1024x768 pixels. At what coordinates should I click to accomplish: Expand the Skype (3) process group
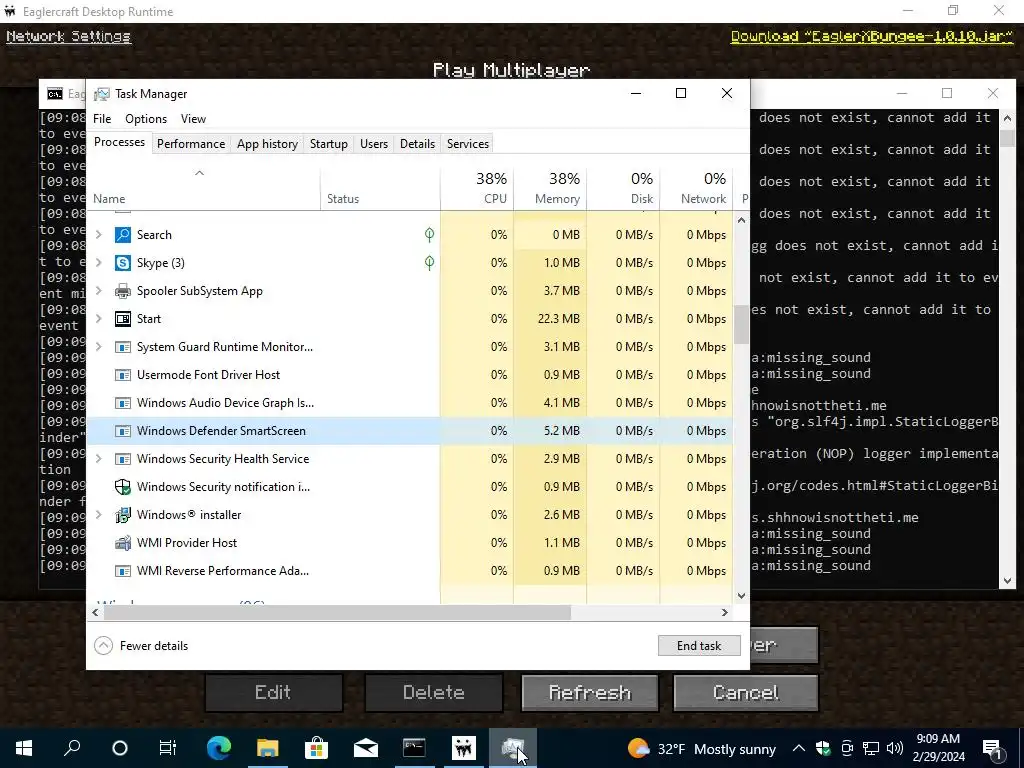point(99,263)
